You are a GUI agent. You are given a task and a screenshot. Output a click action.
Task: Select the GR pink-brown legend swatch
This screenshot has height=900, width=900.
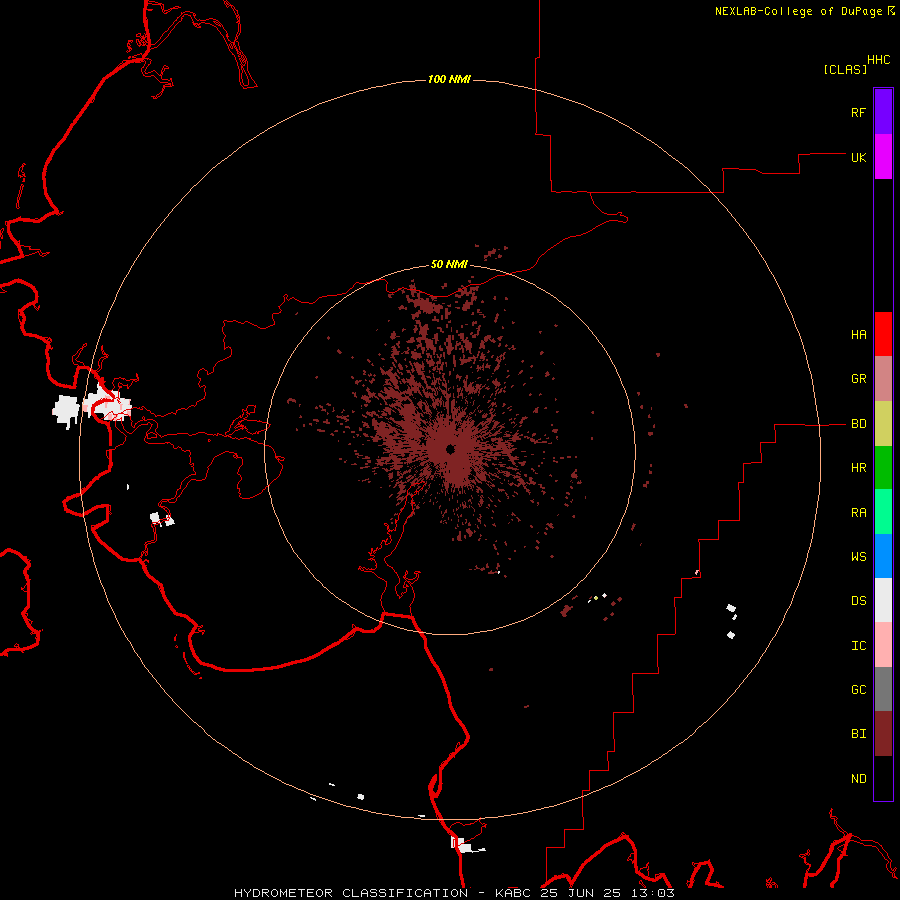click(883, 379)
